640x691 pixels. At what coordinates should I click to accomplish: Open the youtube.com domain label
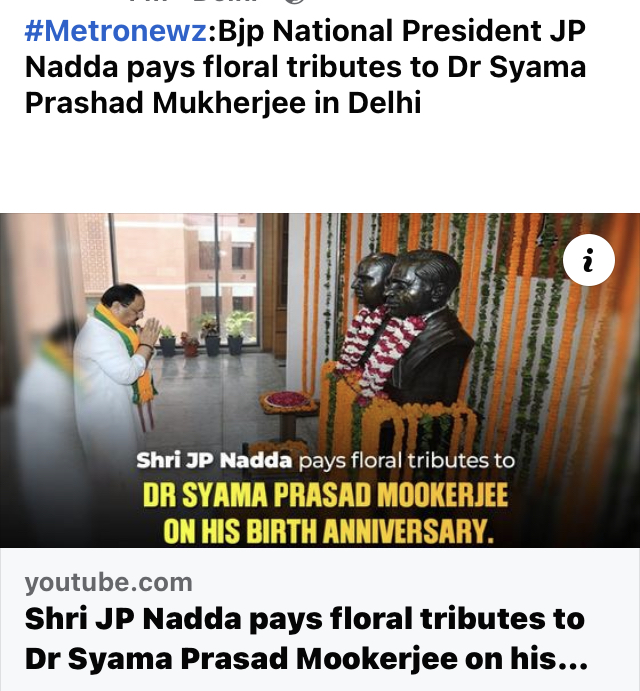(x=108, y=583)
